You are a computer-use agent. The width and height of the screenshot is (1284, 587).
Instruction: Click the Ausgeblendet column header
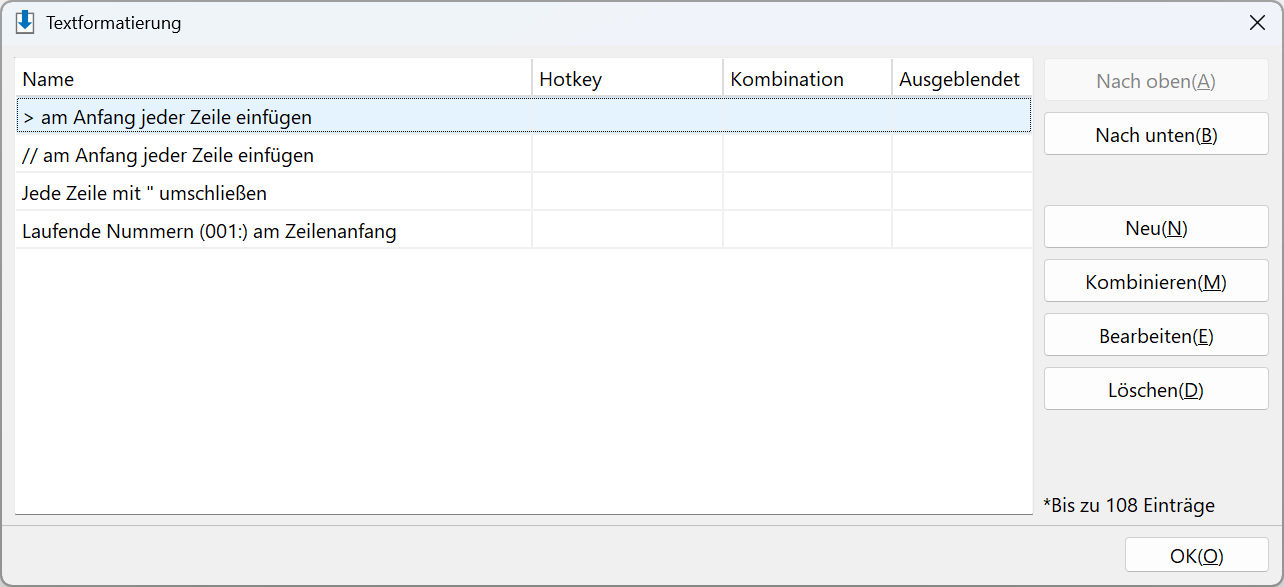[x=961, y=79]
